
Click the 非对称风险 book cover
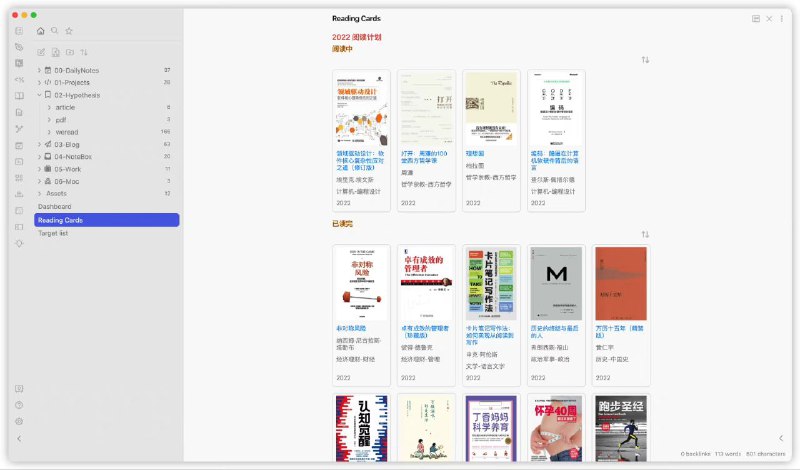[x=361, y=284]
